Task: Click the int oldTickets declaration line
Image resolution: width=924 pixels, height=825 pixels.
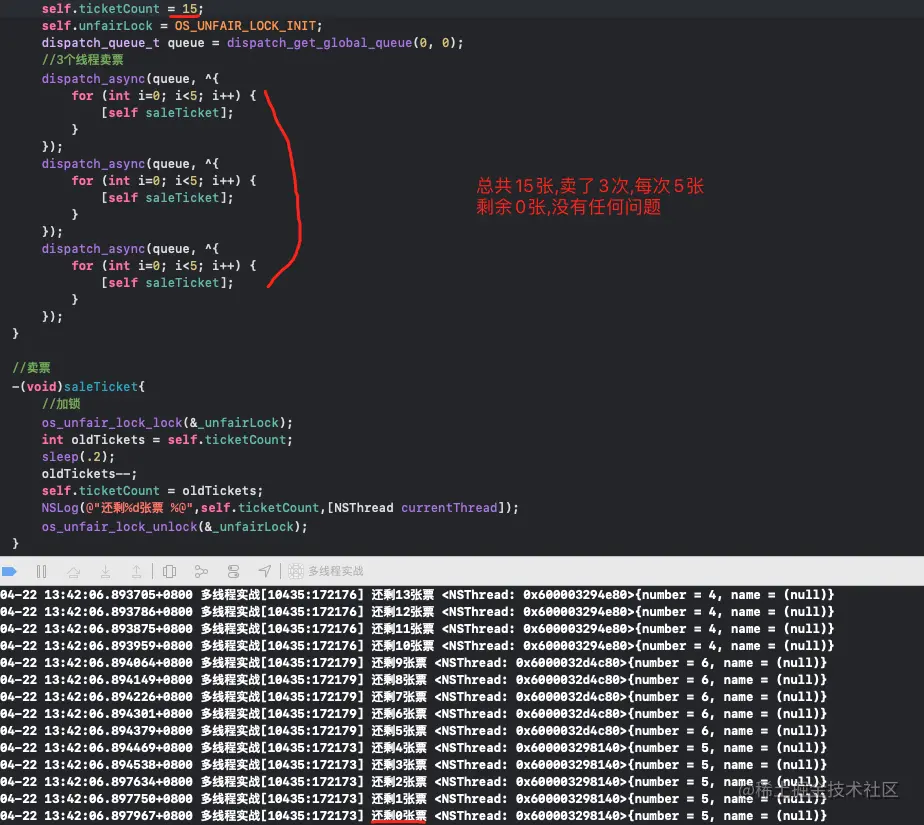Action: point(167,440)
